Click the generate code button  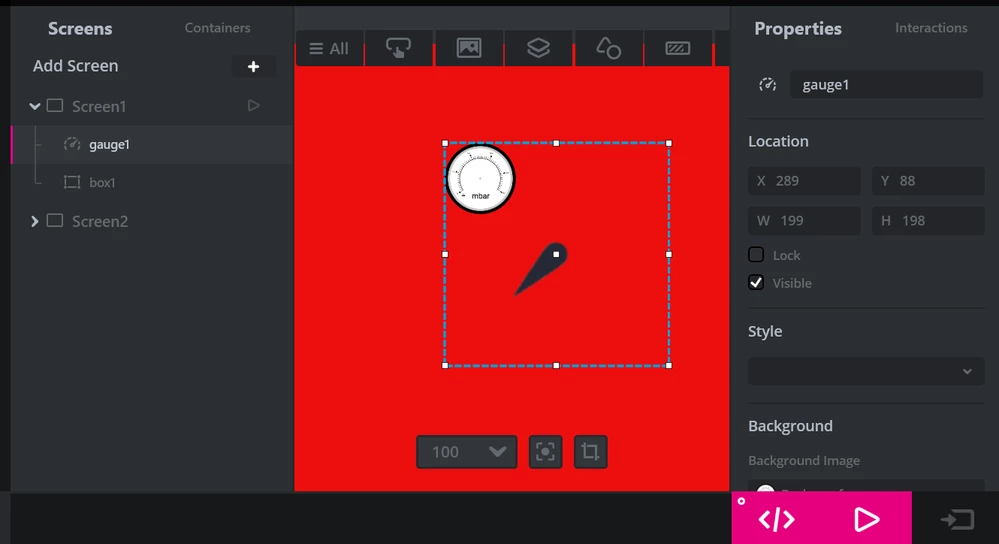[x=777, y=520]
